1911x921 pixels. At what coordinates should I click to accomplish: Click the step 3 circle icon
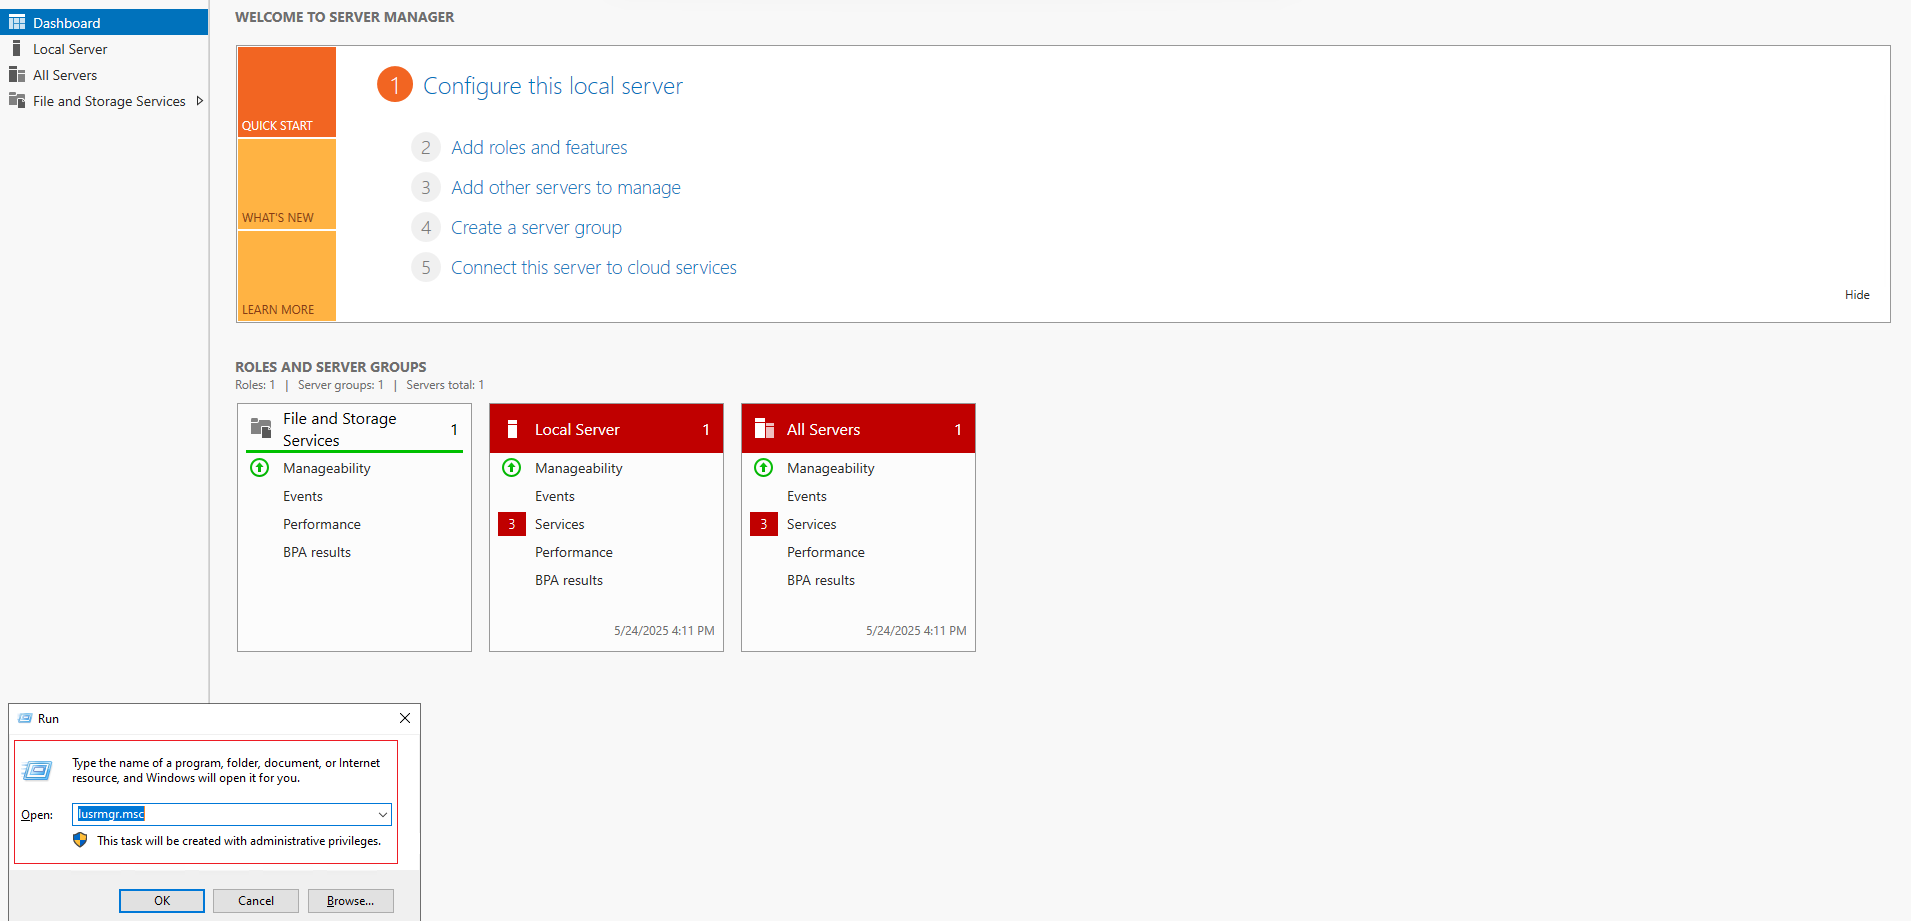pyautogui.click(x=426, y=188)
